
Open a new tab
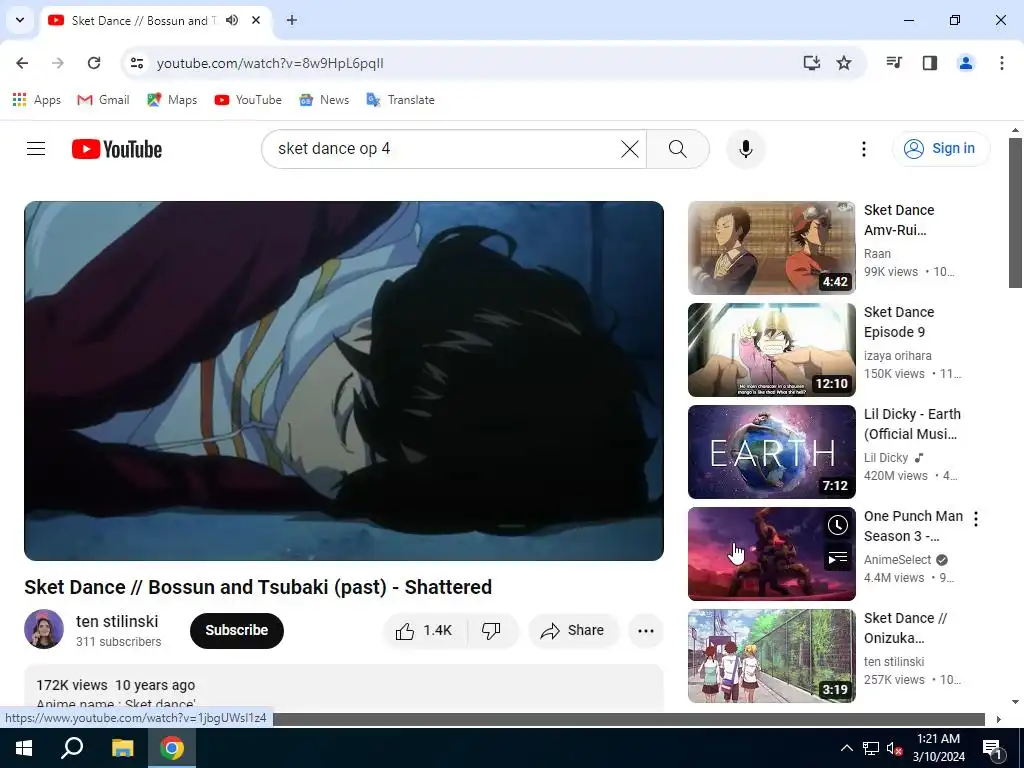point(292,20)
